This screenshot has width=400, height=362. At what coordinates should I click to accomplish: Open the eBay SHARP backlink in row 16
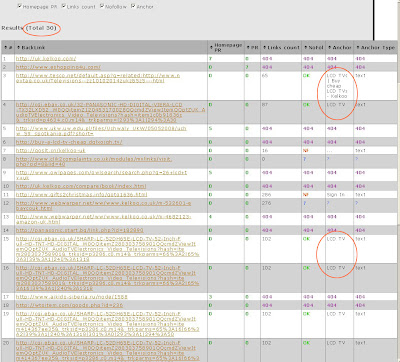[x=107, y=278]
